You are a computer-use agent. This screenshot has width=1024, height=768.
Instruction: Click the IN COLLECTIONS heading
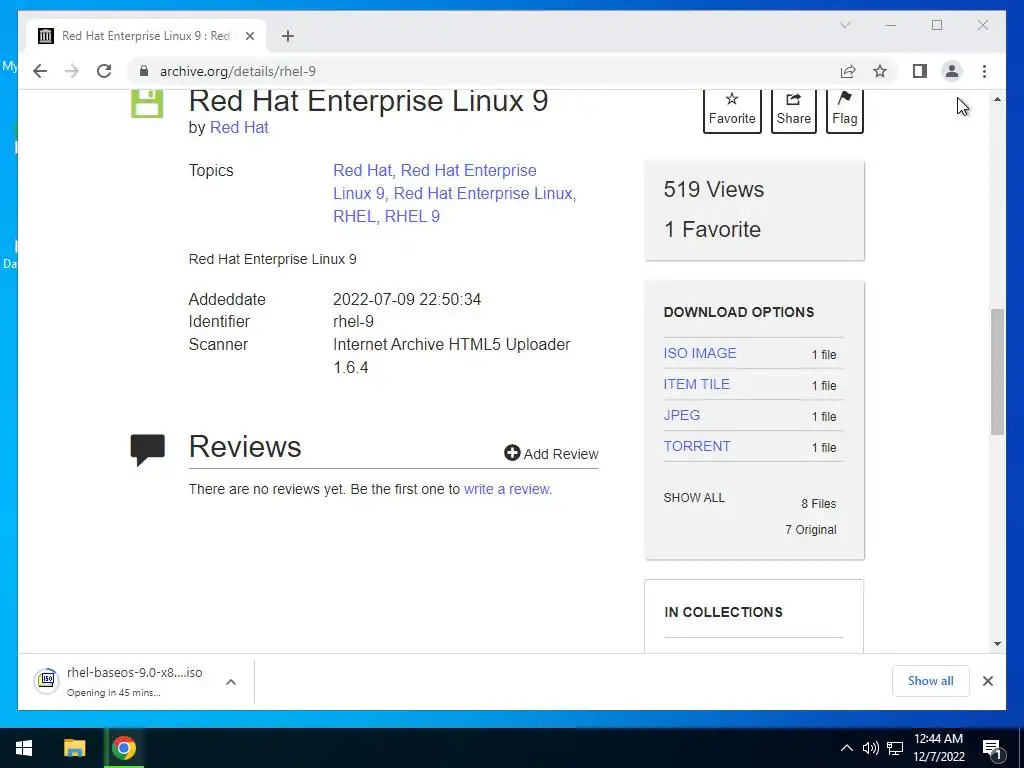(723, 612)
